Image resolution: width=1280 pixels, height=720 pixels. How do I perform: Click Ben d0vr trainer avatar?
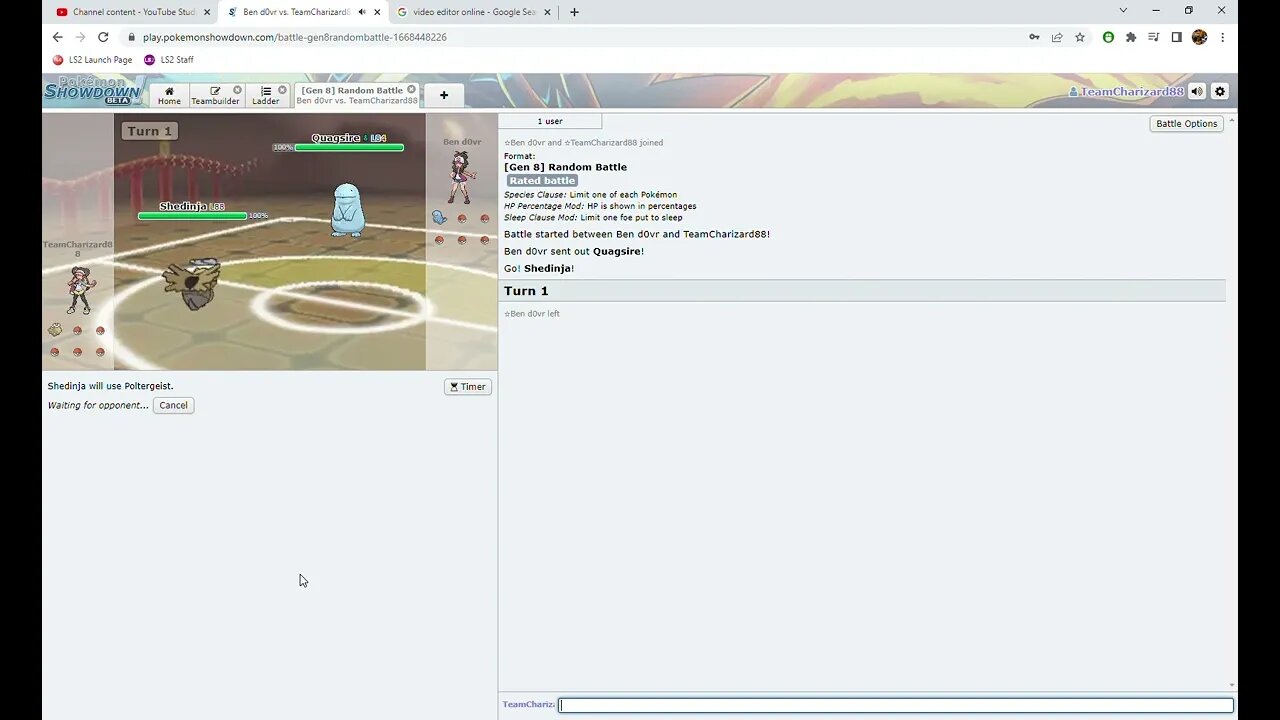[461, 178]
